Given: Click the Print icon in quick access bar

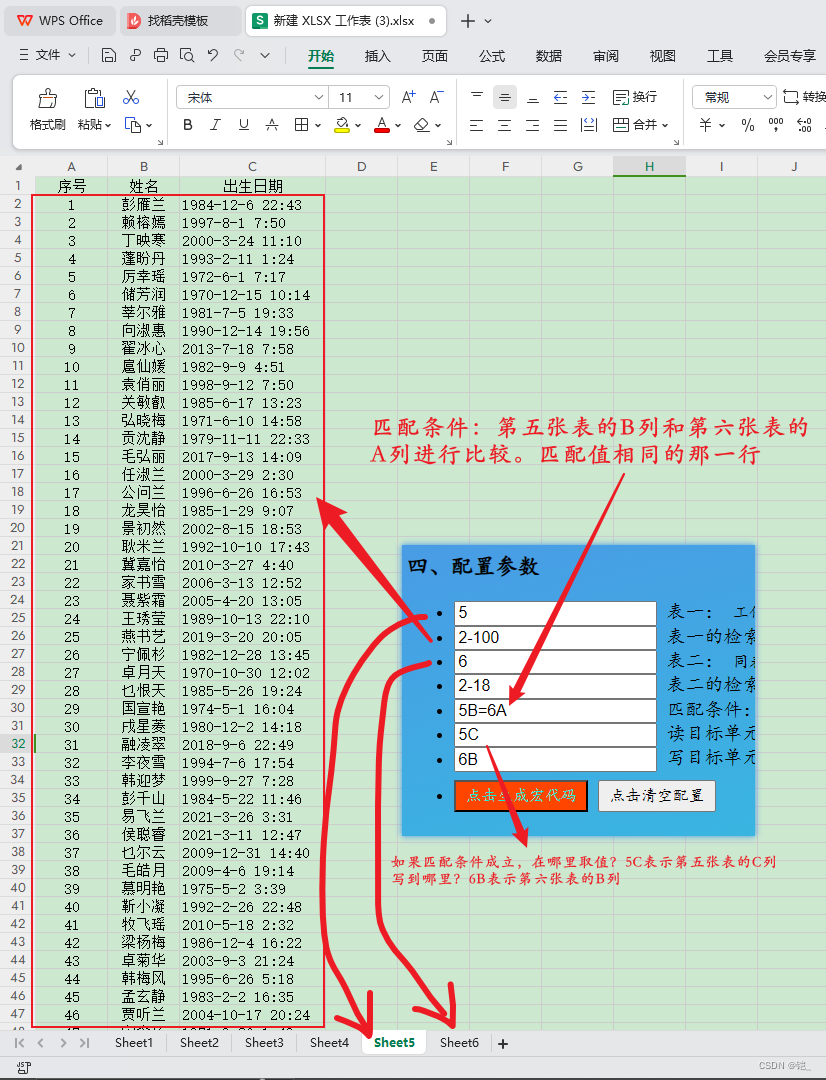Looking at the screenshot, I should pos(161,56).
